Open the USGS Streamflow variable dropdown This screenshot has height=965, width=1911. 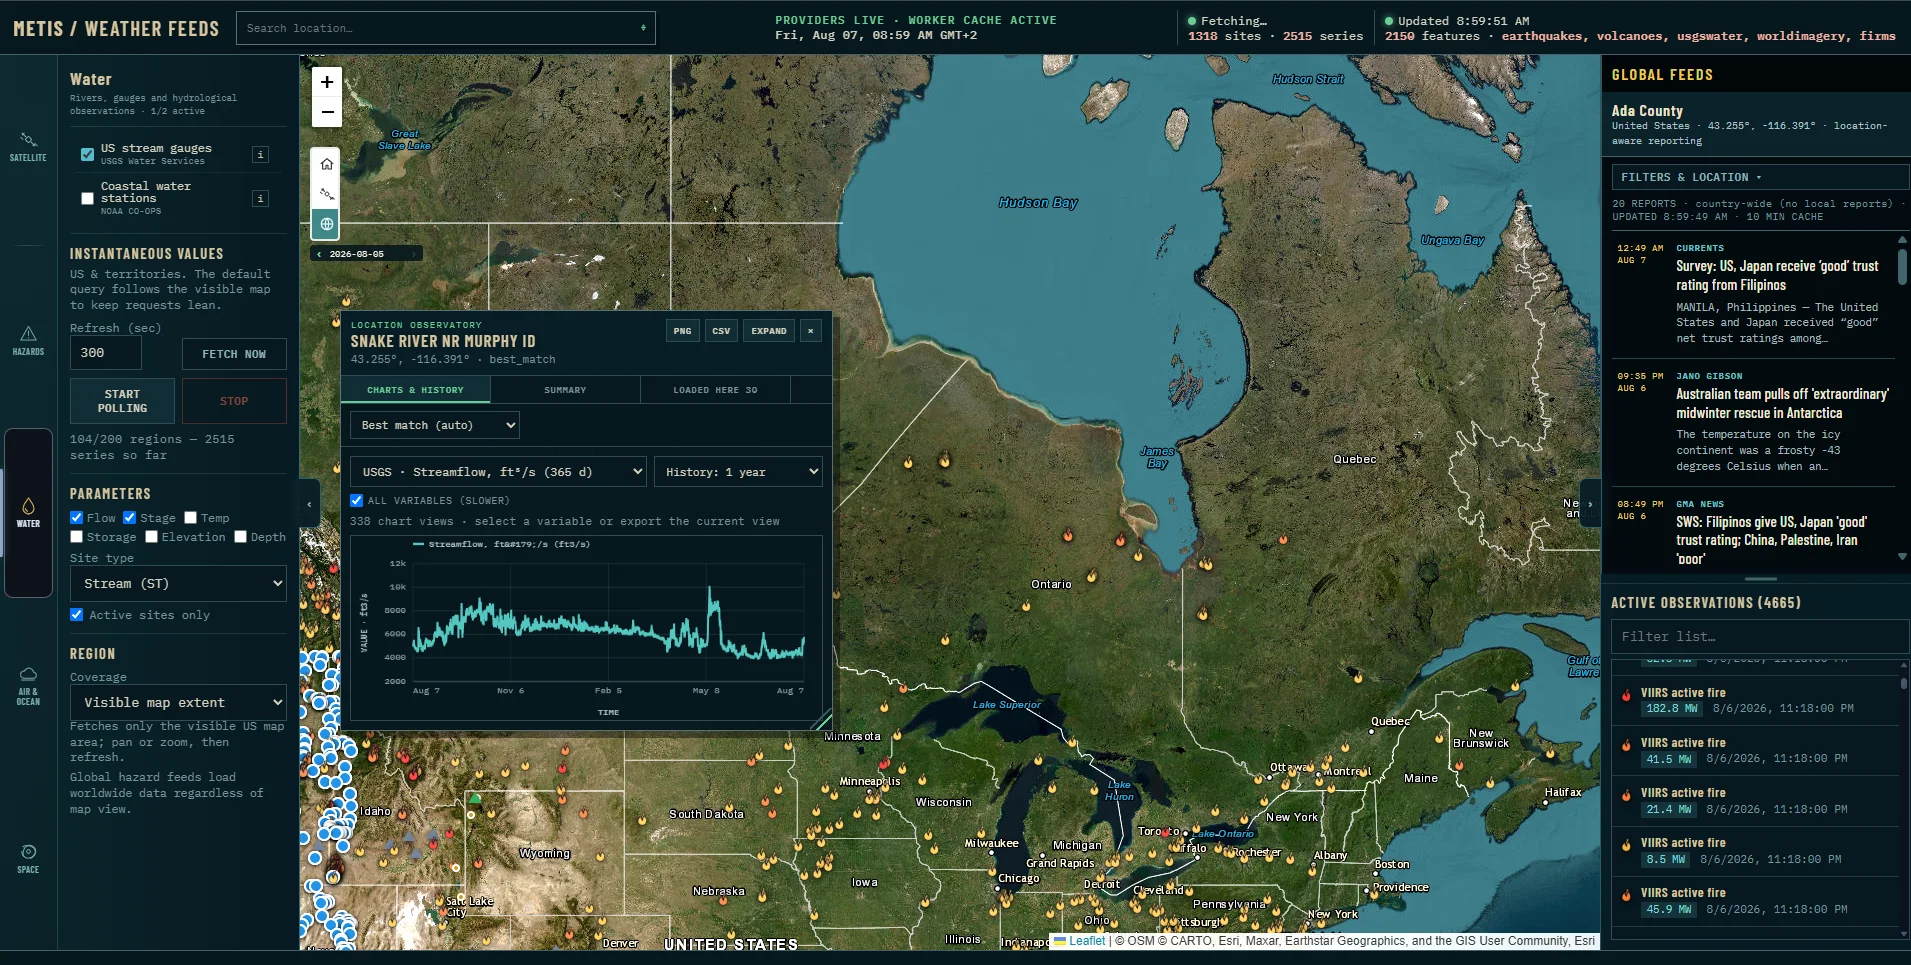pos(499,472)
